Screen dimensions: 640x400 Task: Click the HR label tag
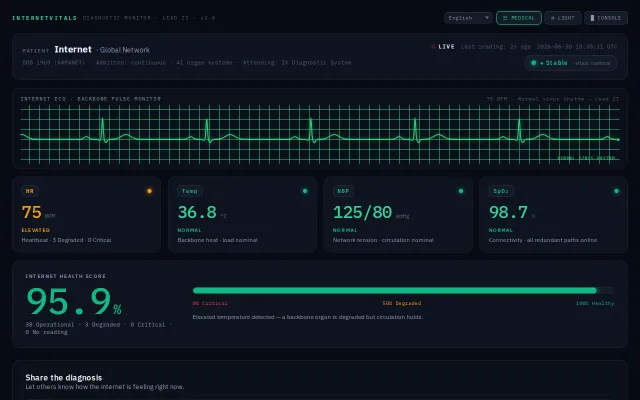tap(30, 191)
